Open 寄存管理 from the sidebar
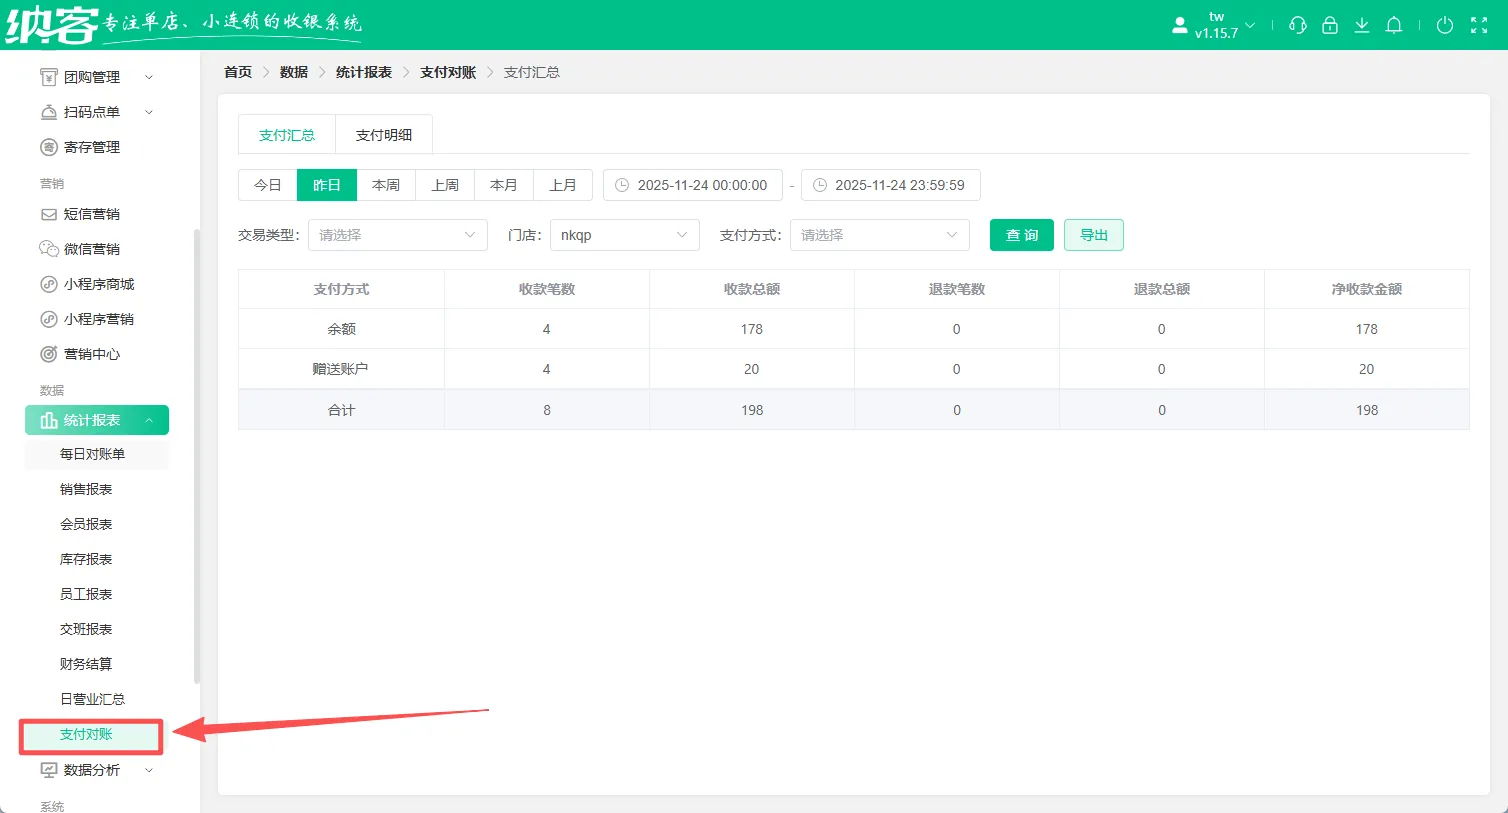The width and height of the screenshot is (1508, 813). 51,146
